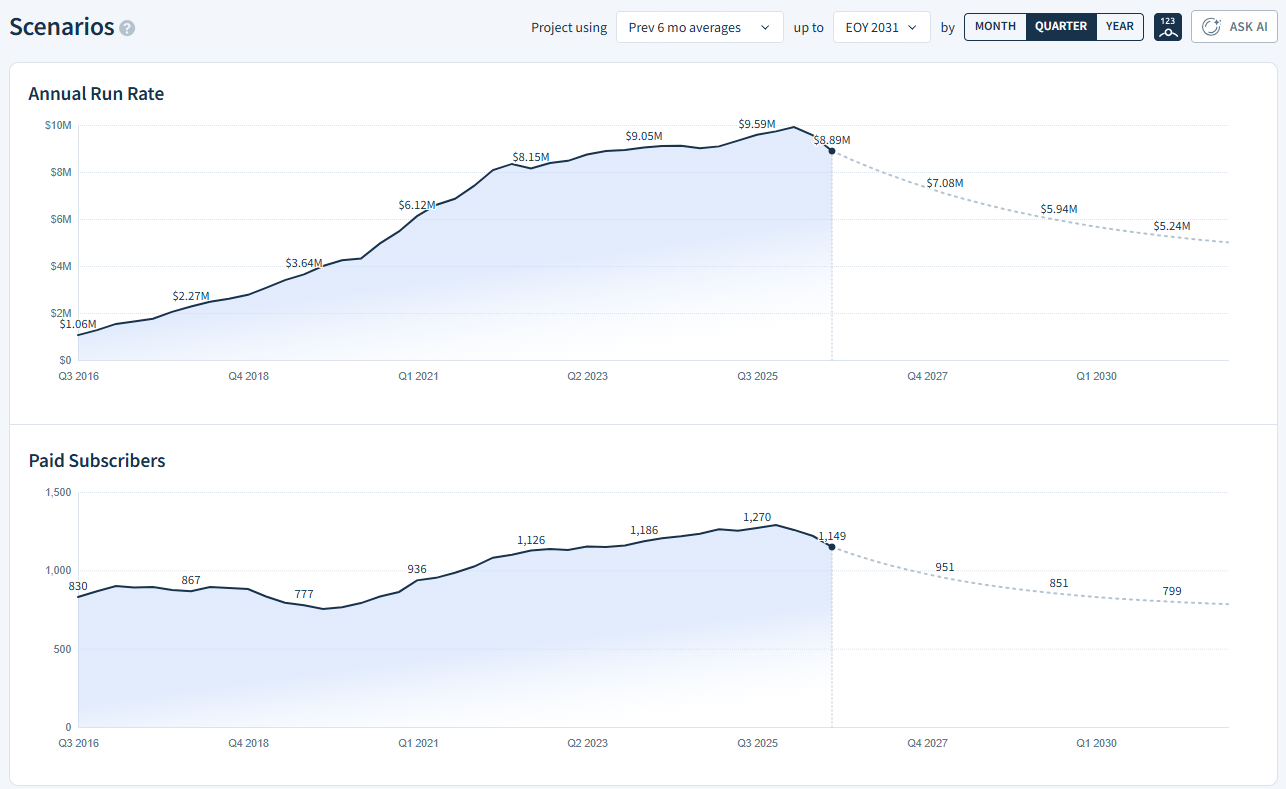Image resolution: width=1286 pixels, height=789 pixels.
Task: Click the $8.15M data label
Action: click(x=531, y=157)
